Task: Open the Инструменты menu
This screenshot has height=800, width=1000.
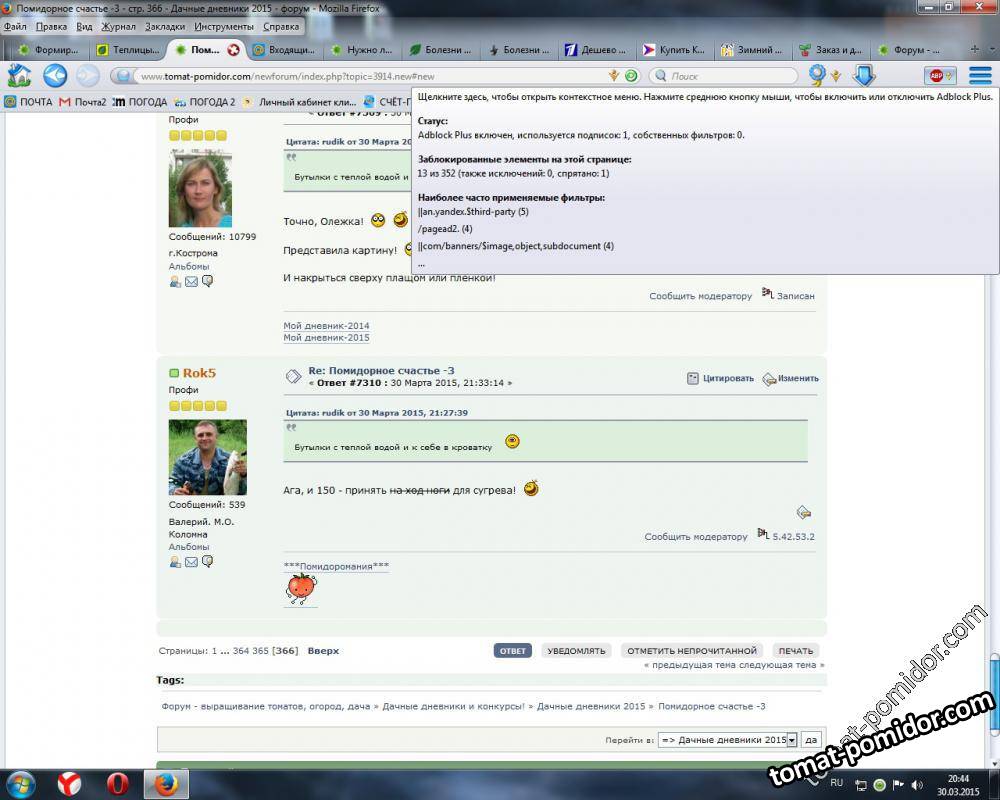Action: (223, 26)
